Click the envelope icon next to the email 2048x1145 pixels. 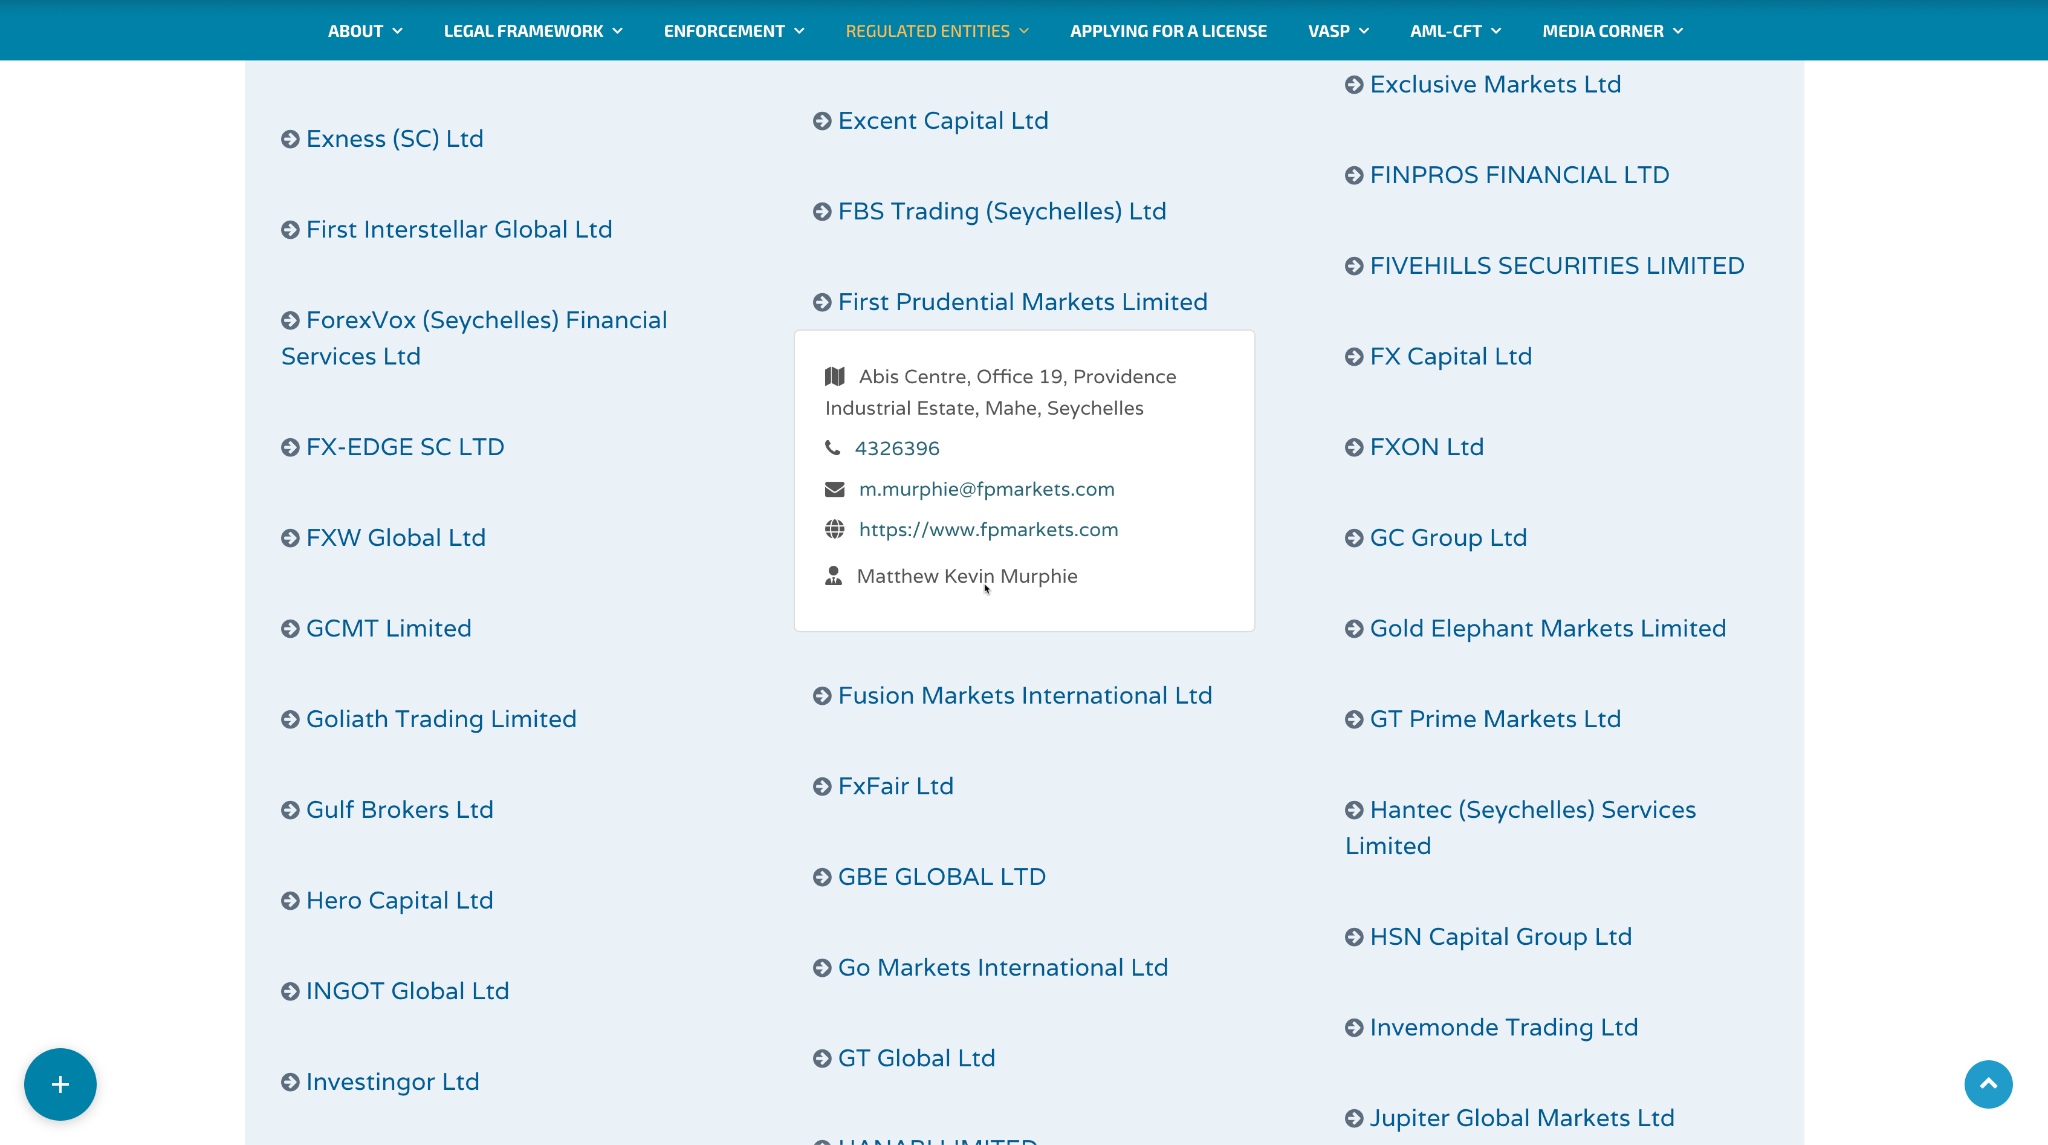pyautogui.click(x=834, y=489)
